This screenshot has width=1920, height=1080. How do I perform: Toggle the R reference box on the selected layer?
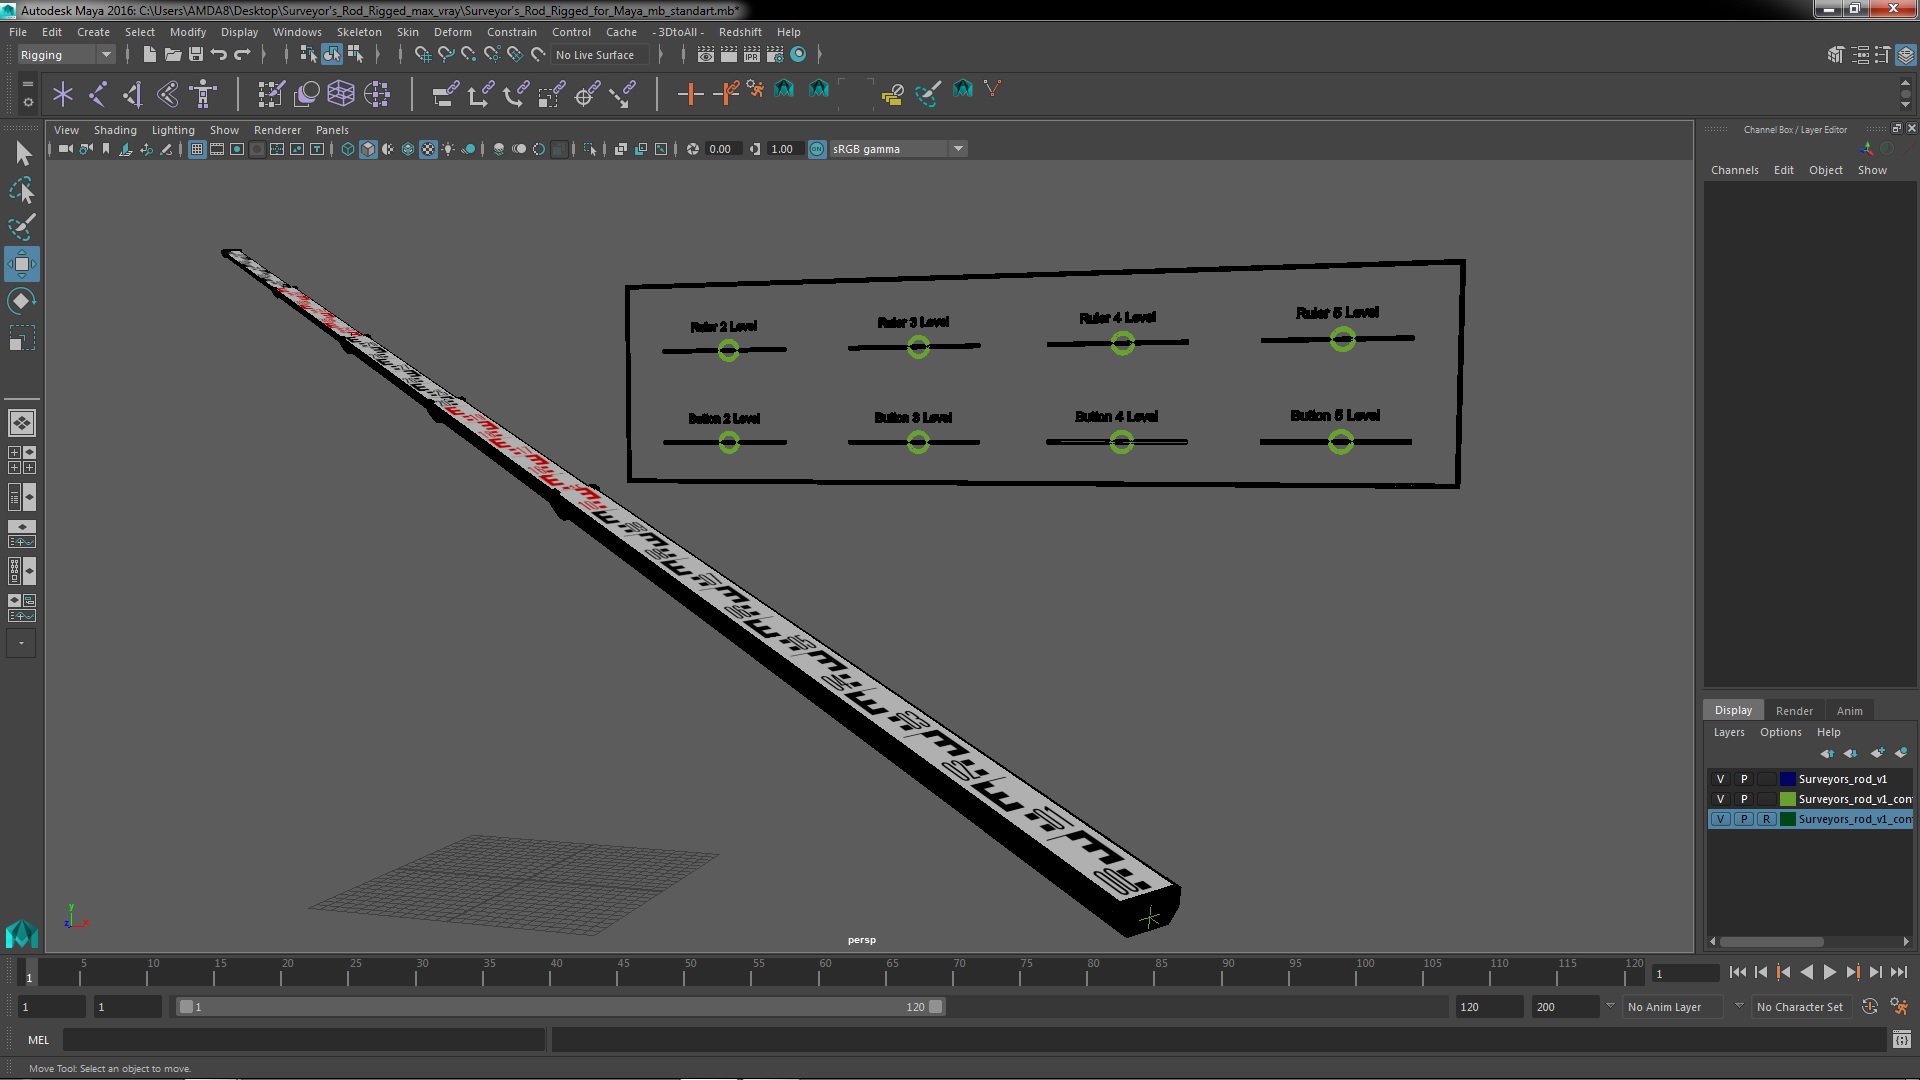click(1766, 819)
